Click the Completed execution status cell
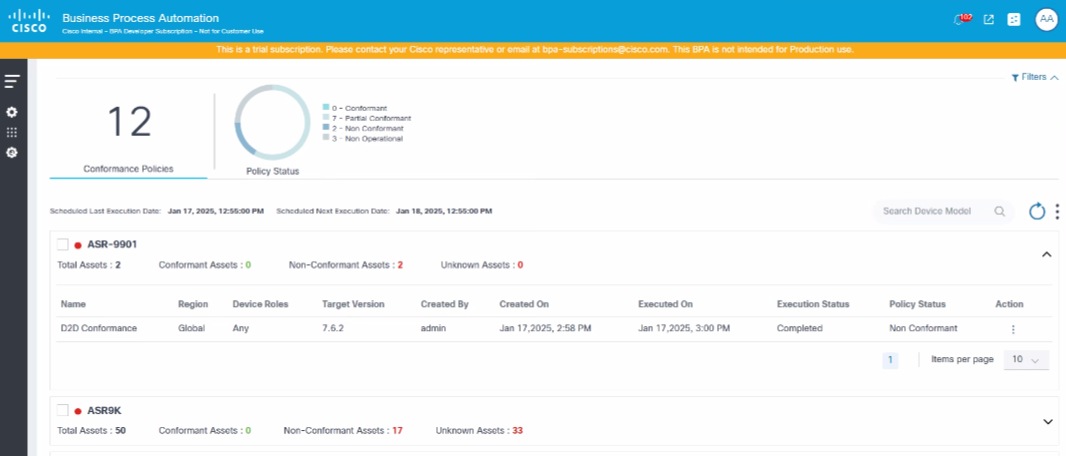This screenshot has width=1066, height=456. (x=800, y=328)
